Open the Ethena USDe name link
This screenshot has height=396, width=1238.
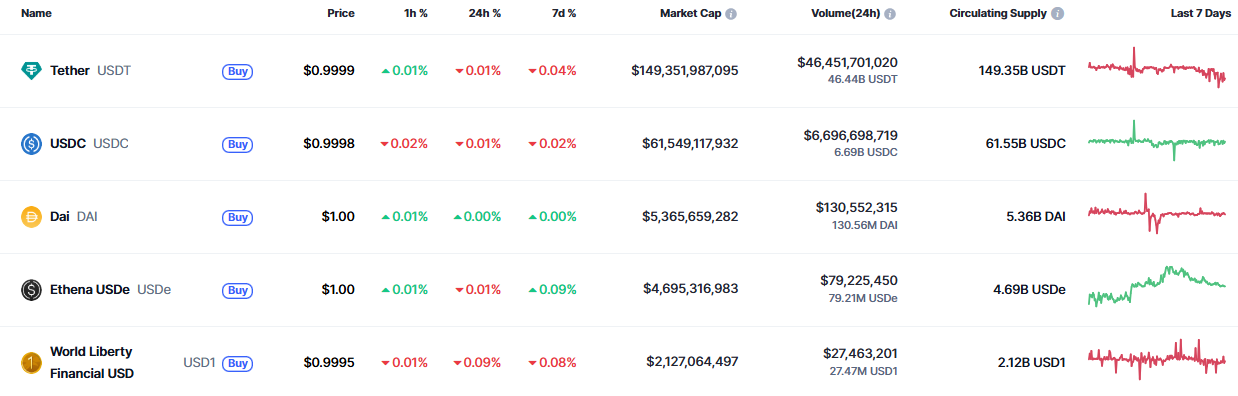tap(90, 290)
